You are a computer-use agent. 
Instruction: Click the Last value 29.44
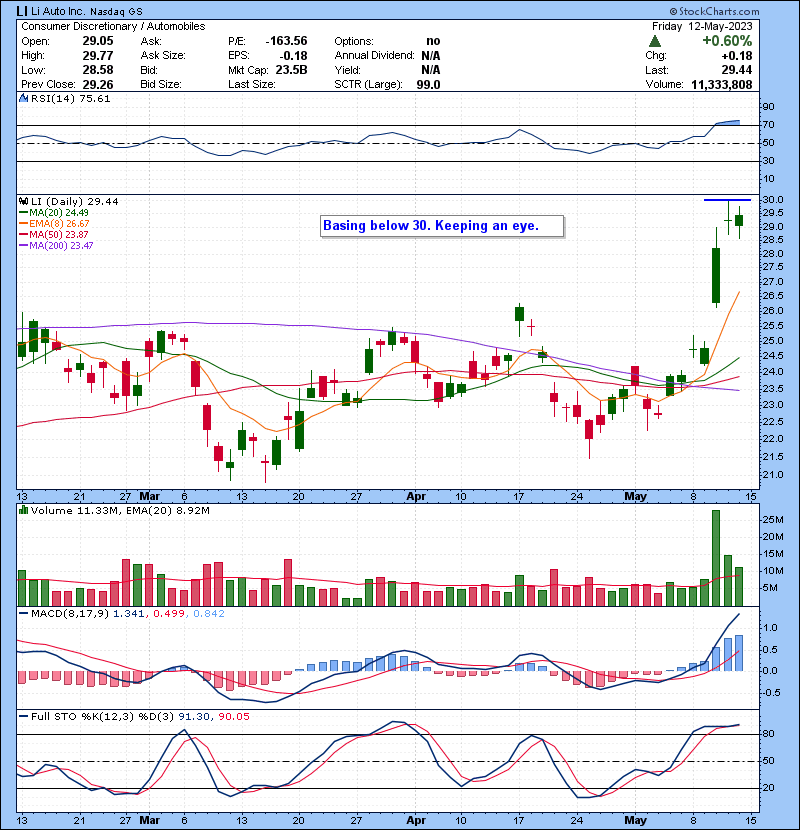pyautogui.click(x=737, y=70)
